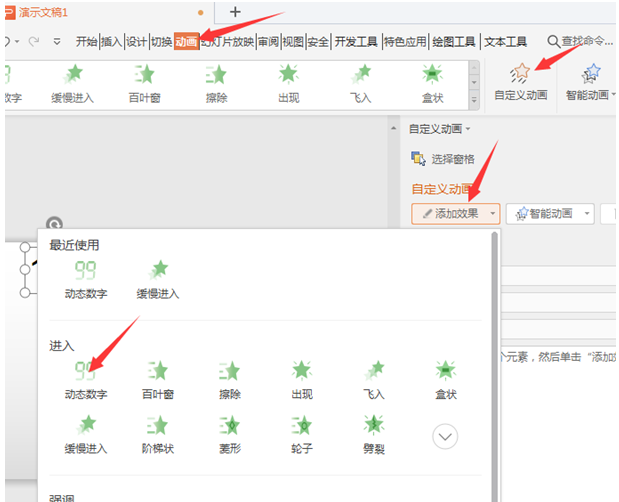The image size is (619, 502).
Task: Open the 自定义动画 star icon button
Action: (x=521, y=82)
